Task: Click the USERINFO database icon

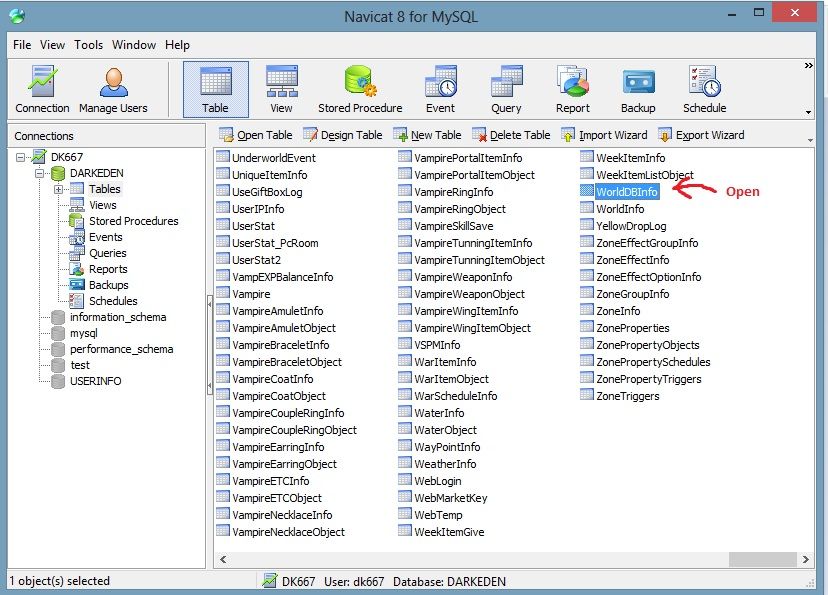Action: tap(58, 381)
